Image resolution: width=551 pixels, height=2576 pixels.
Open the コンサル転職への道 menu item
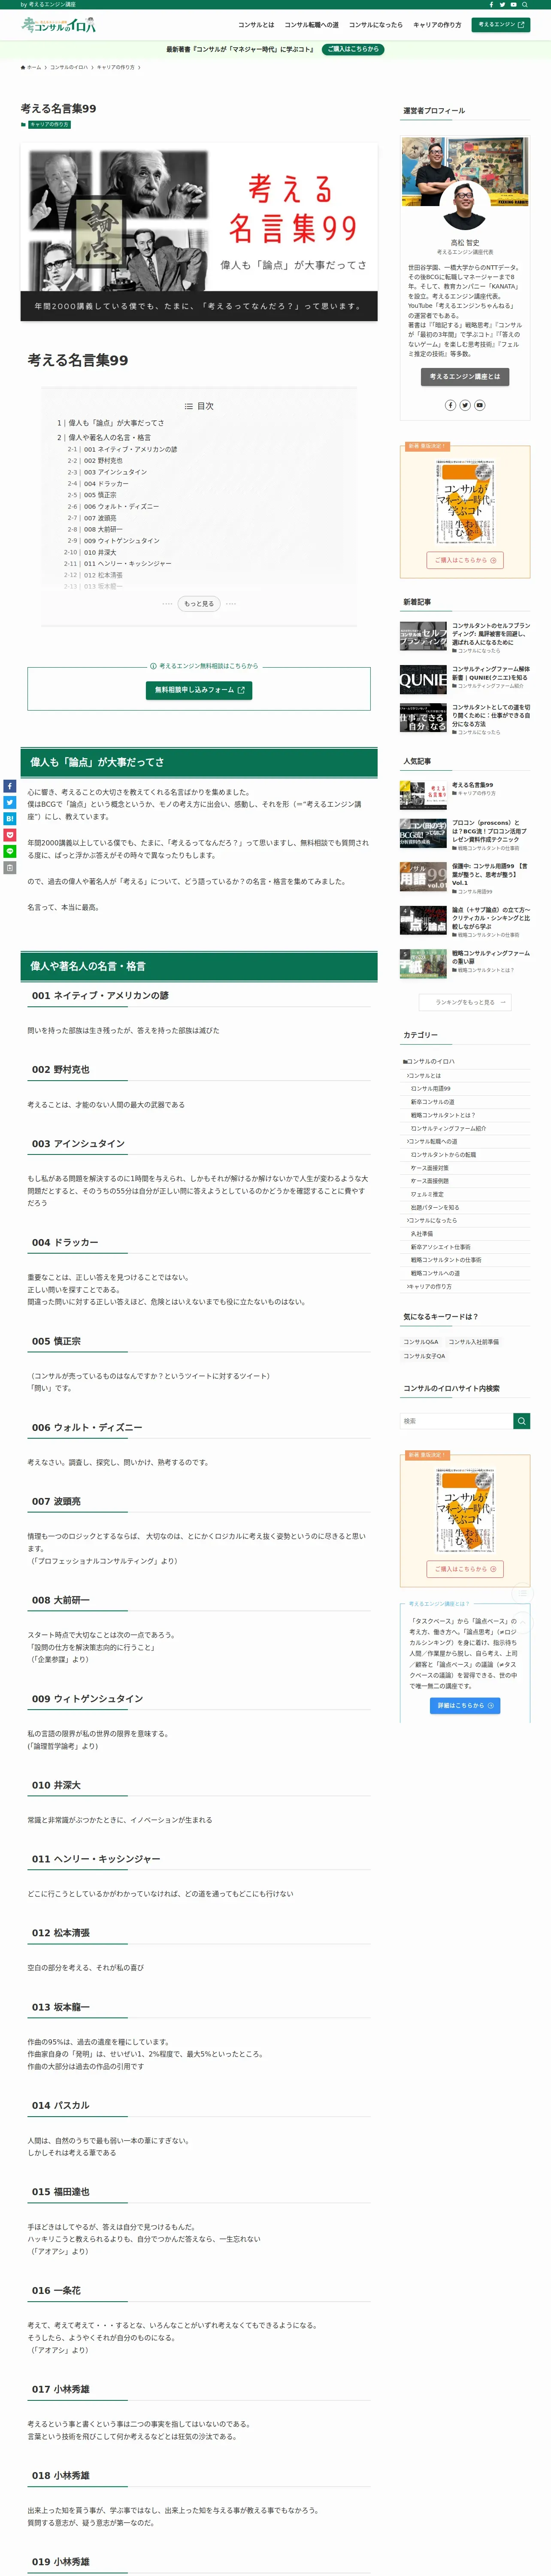311,25
